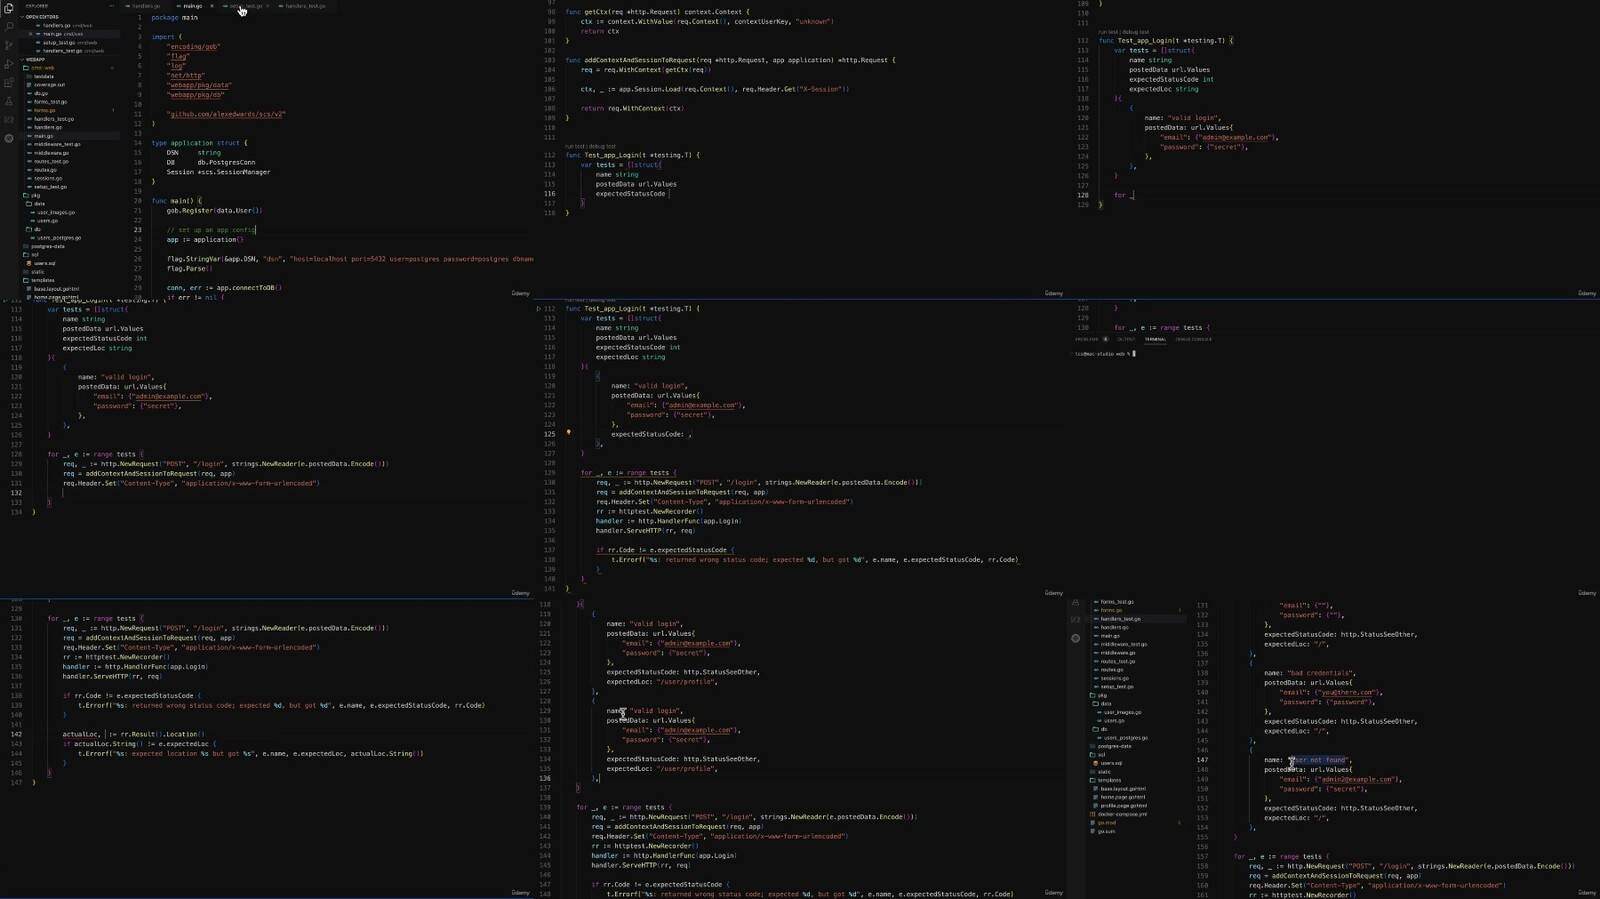Click the "bad credentials" test name string
Screen dimensions: 1600x899
click(x=1320, y=673)
